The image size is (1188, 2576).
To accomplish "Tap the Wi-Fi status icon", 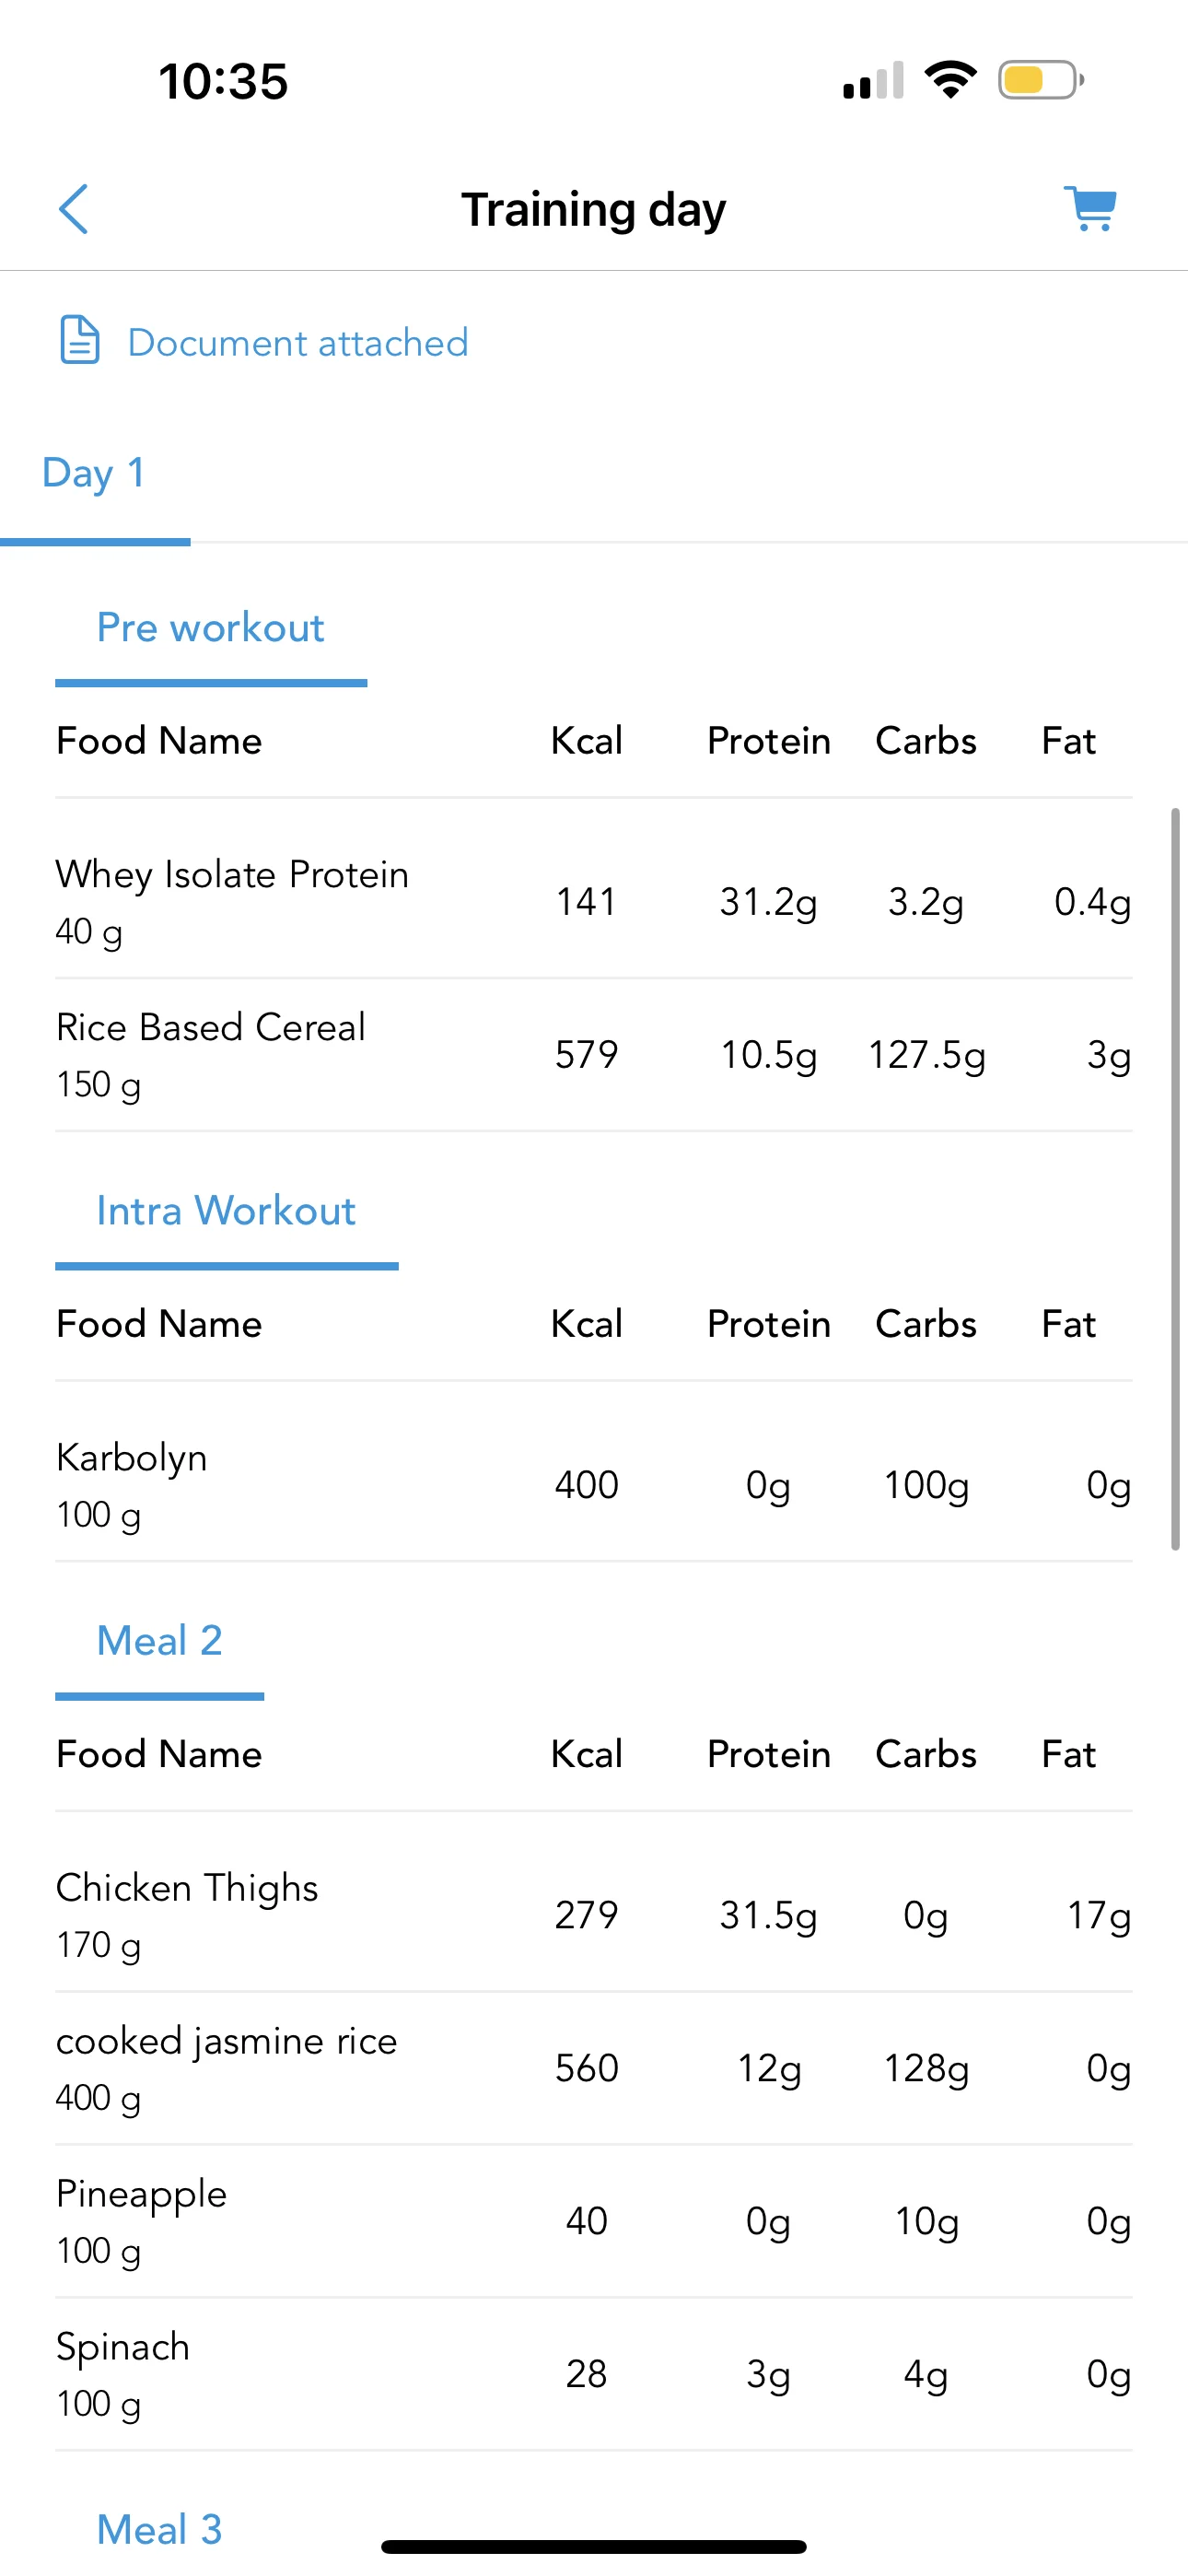I will click(x=951, y=79).
